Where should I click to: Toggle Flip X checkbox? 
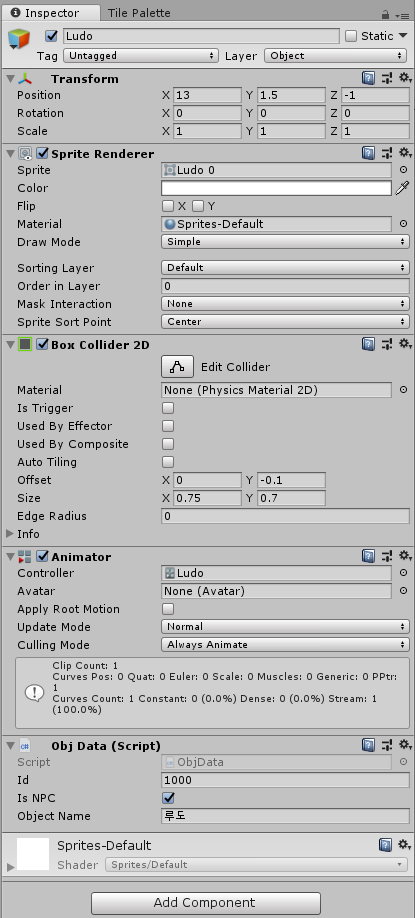click(x=168, y=206)
